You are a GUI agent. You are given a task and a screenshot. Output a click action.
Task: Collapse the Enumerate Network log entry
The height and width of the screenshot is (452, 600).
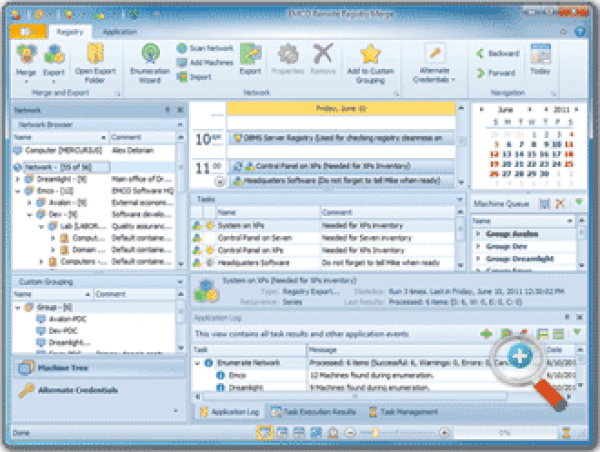(197, 363)
